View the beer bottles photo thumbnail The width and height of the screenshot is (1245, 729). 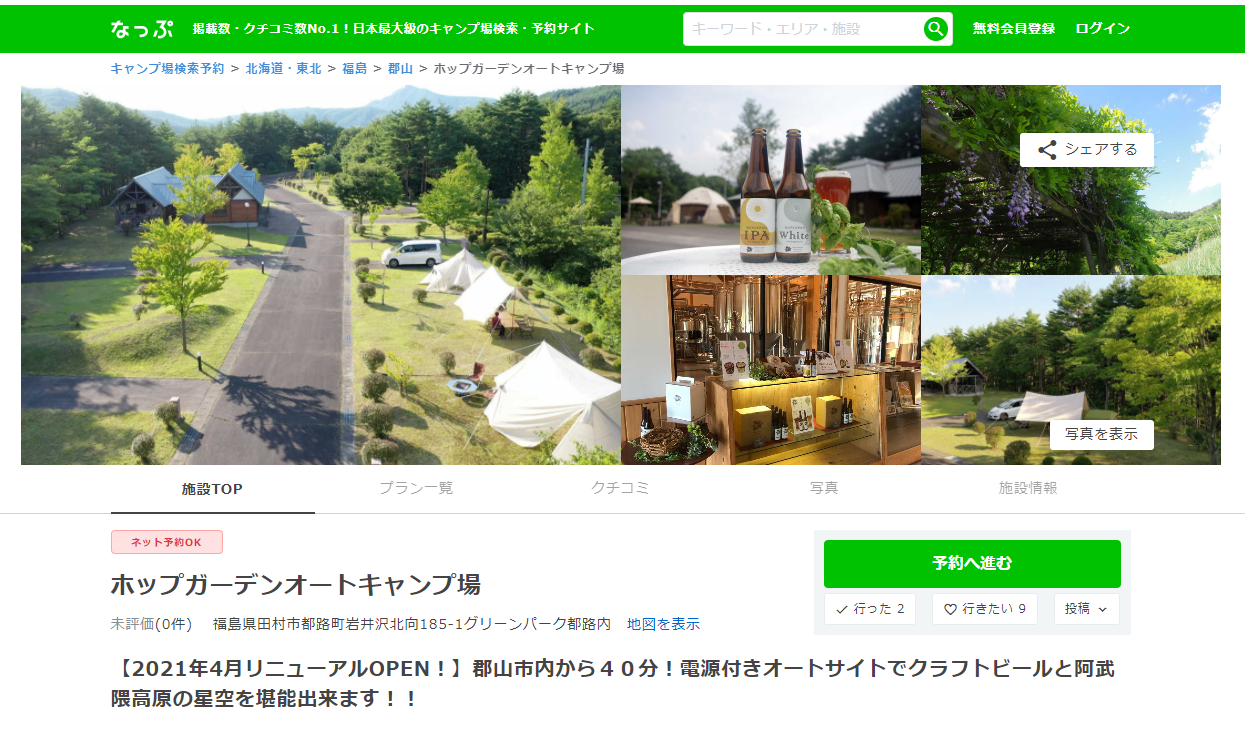771,180
